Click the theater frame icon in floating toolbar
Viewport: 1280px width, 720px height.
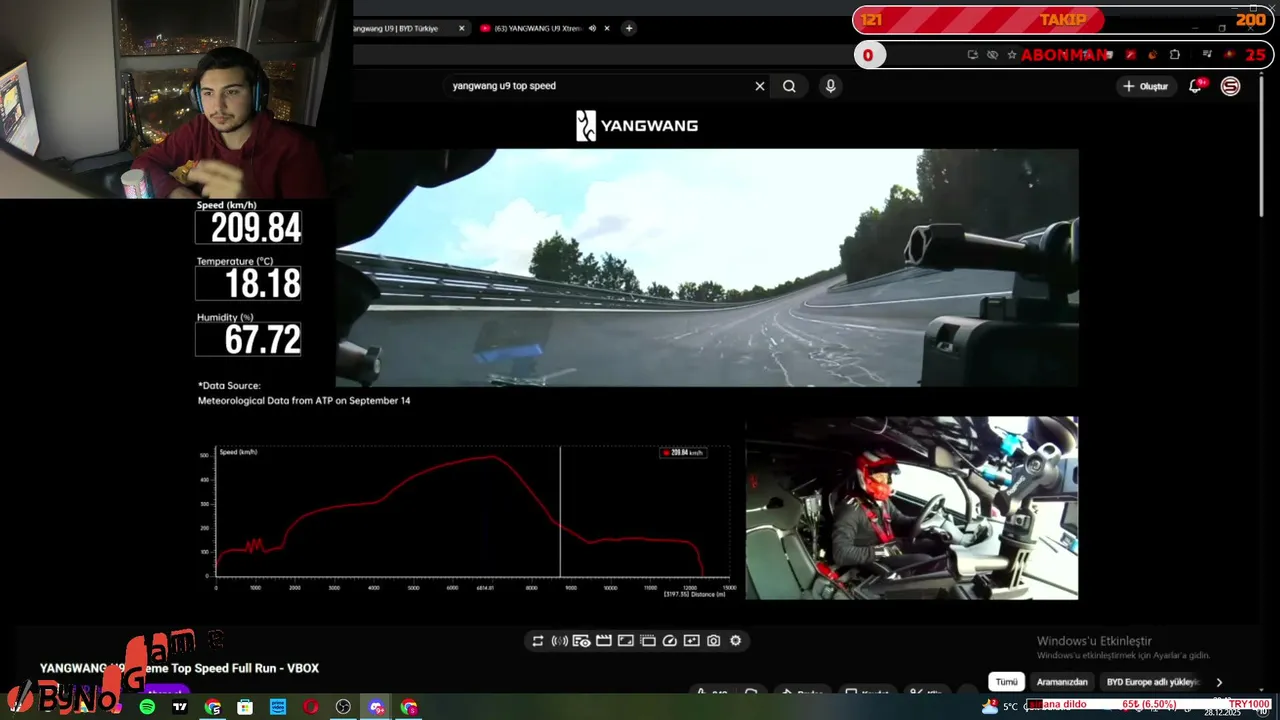coord(625,641)
